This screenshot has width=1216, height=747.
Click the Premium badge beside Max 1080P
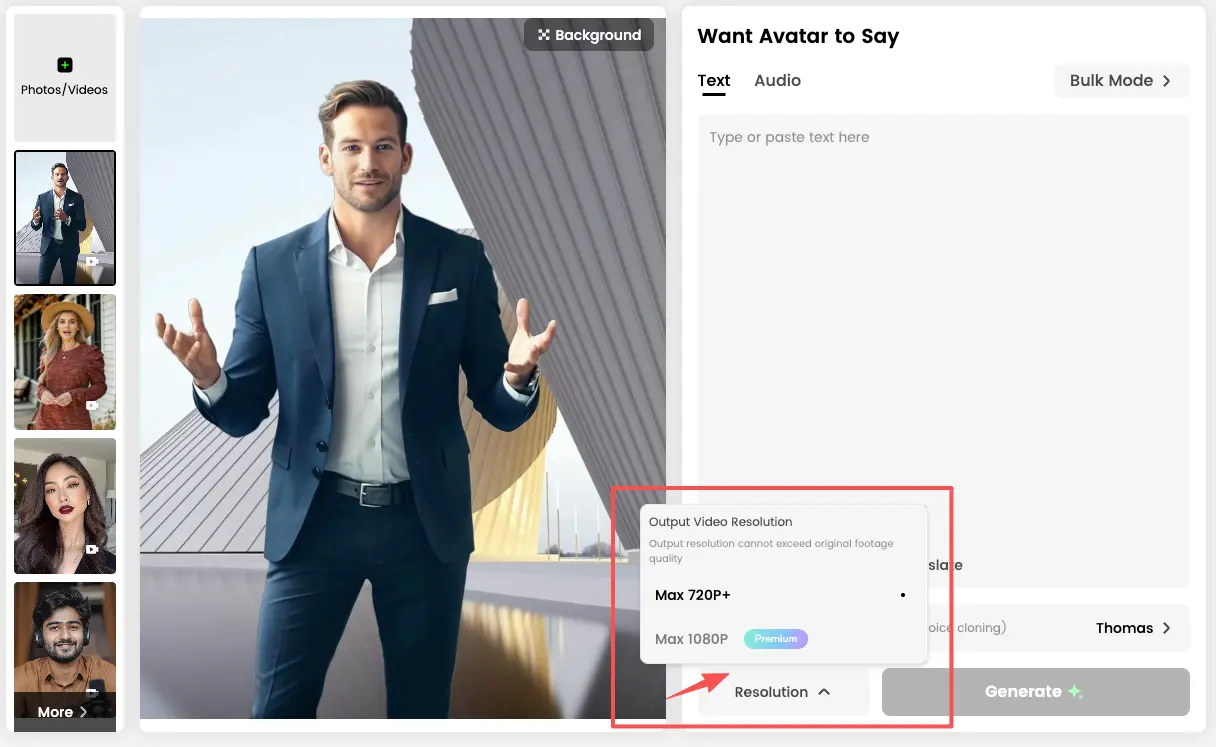tap(776, 639)
